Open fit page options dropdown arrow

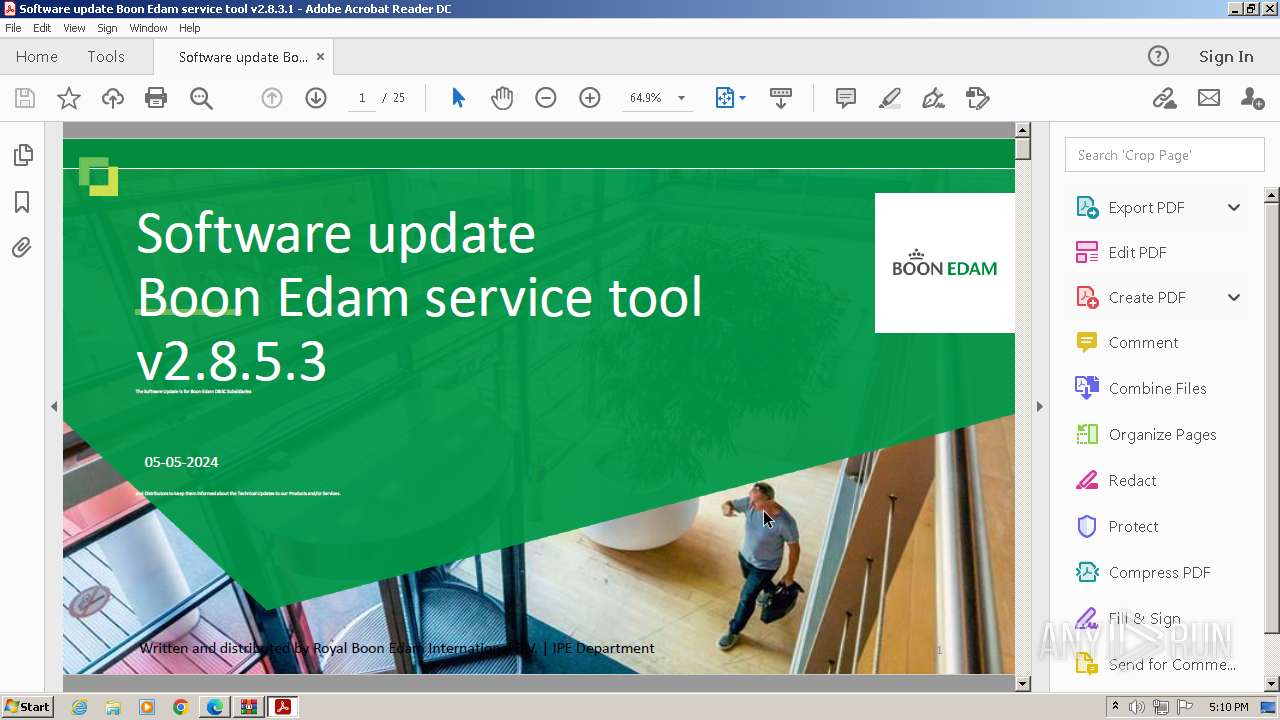click(x=742, y=98)
